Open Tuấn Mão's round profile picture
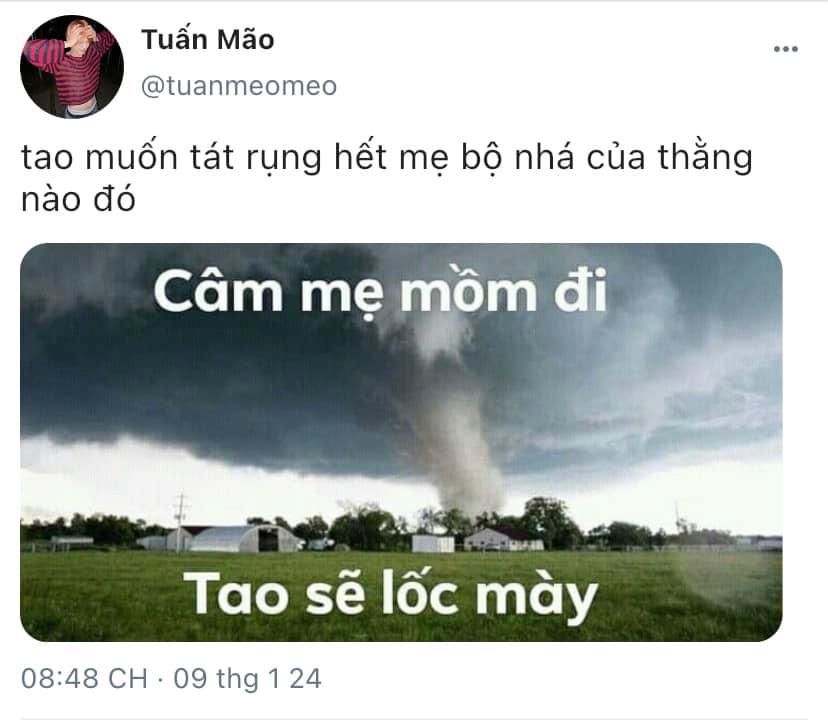This screenshot has height=720, width=828. 72,67
